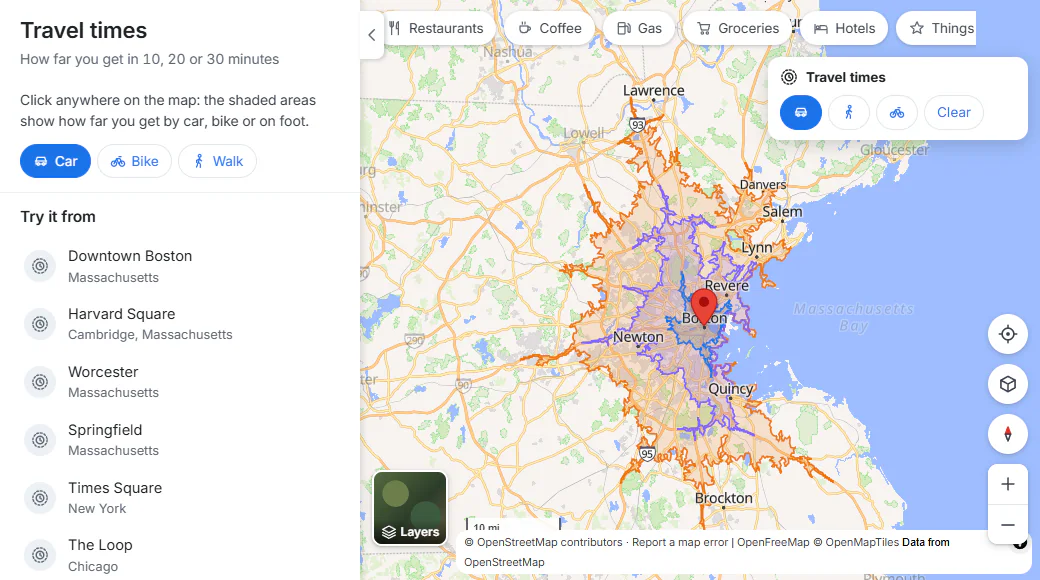The image size is (1040, 580).
Task: Click the I-290 highway shield
Action: (415, 340)
